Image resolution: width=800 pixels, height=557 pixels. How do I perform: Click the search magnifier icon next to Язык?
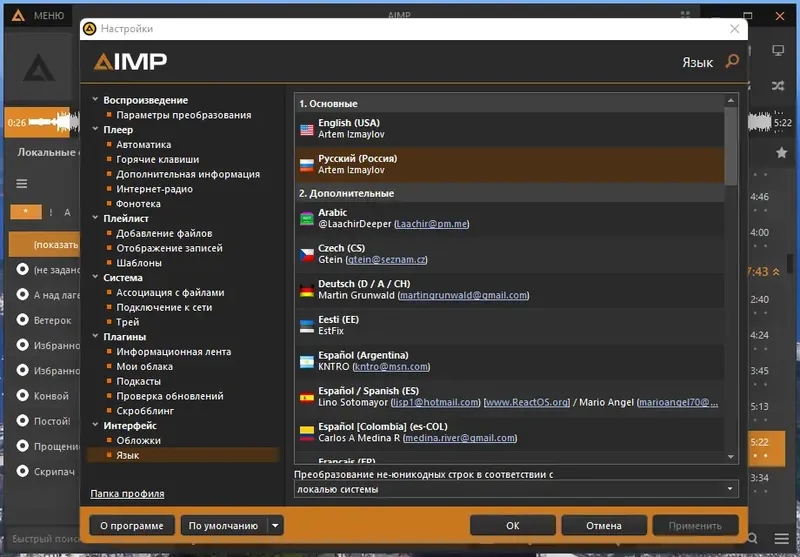tap(732, 61)
